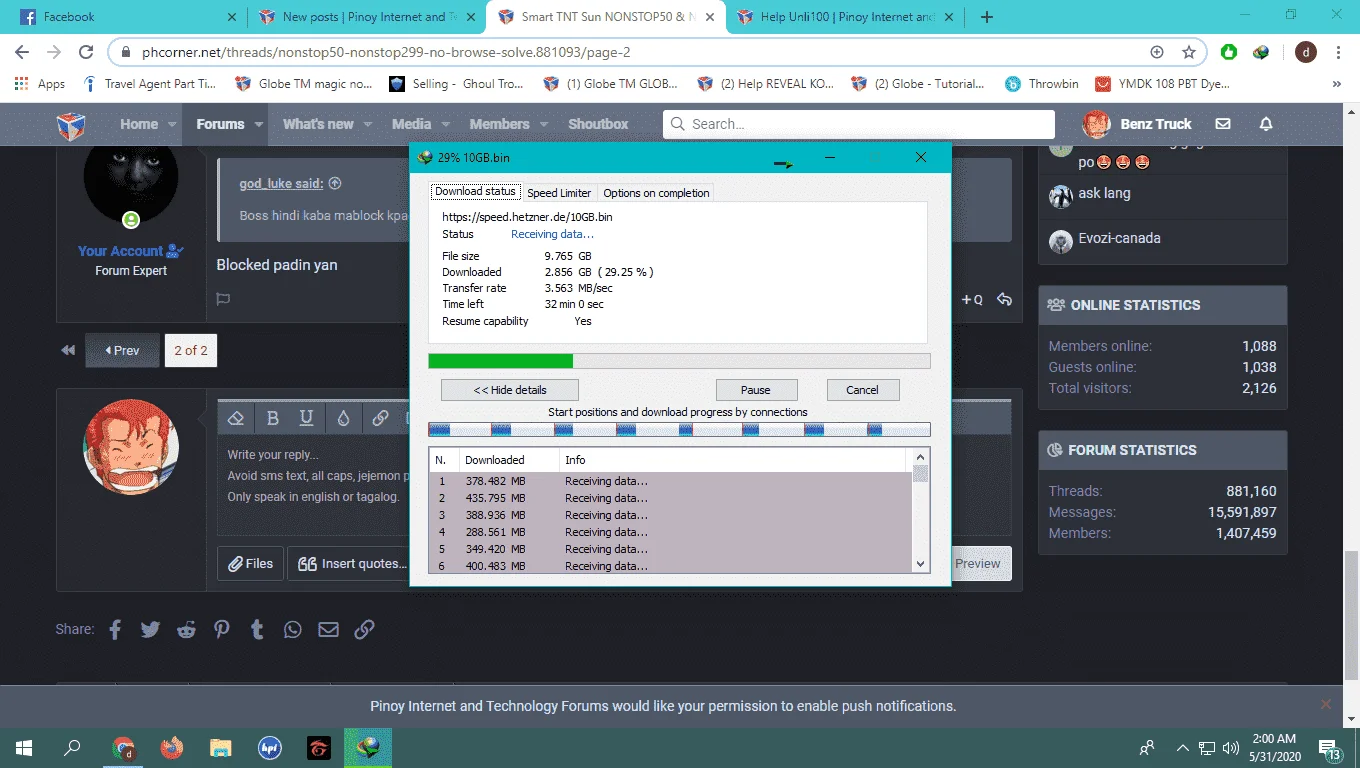
Task: Switch to Speed Limiter tab
Action: pos(559,193)
